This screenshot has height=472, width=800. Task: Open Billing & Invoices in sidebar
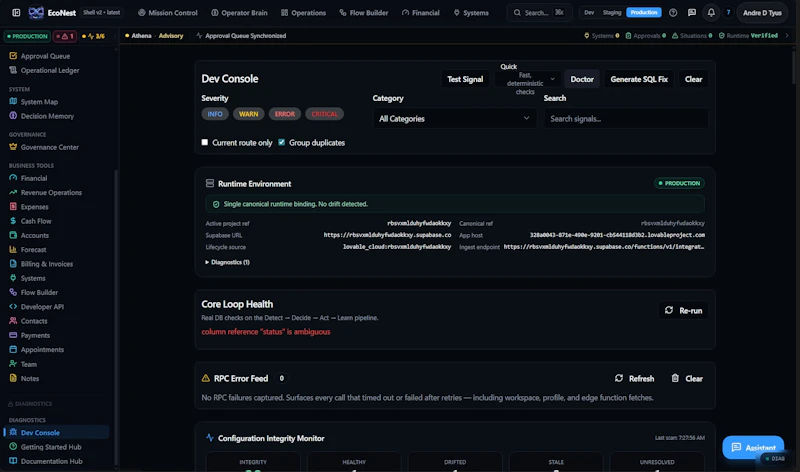pyautogui.click(x=41, y=264)
